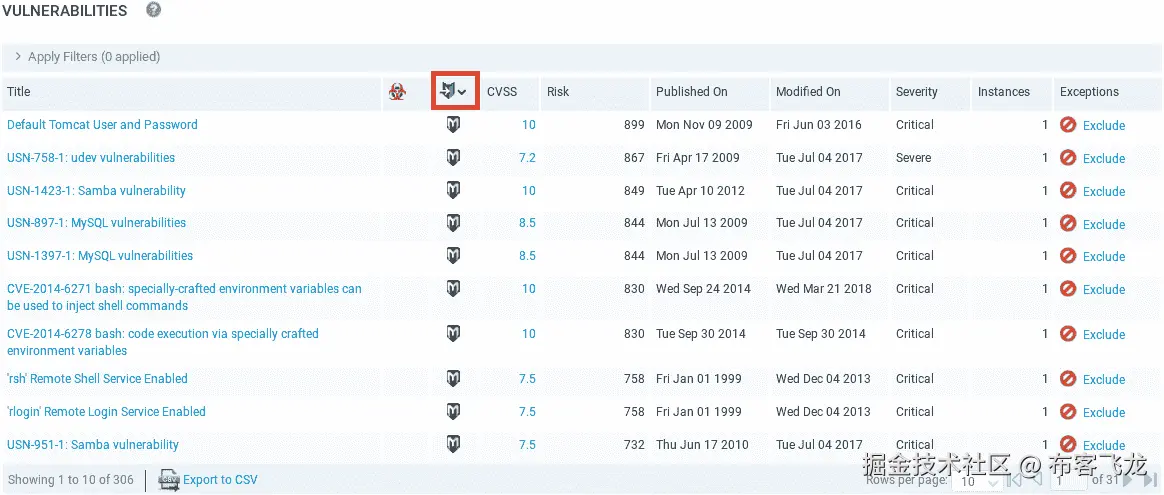Open the exploit column header dropdown
This screenshot has height=495, width=1164.
coord(455,91)
